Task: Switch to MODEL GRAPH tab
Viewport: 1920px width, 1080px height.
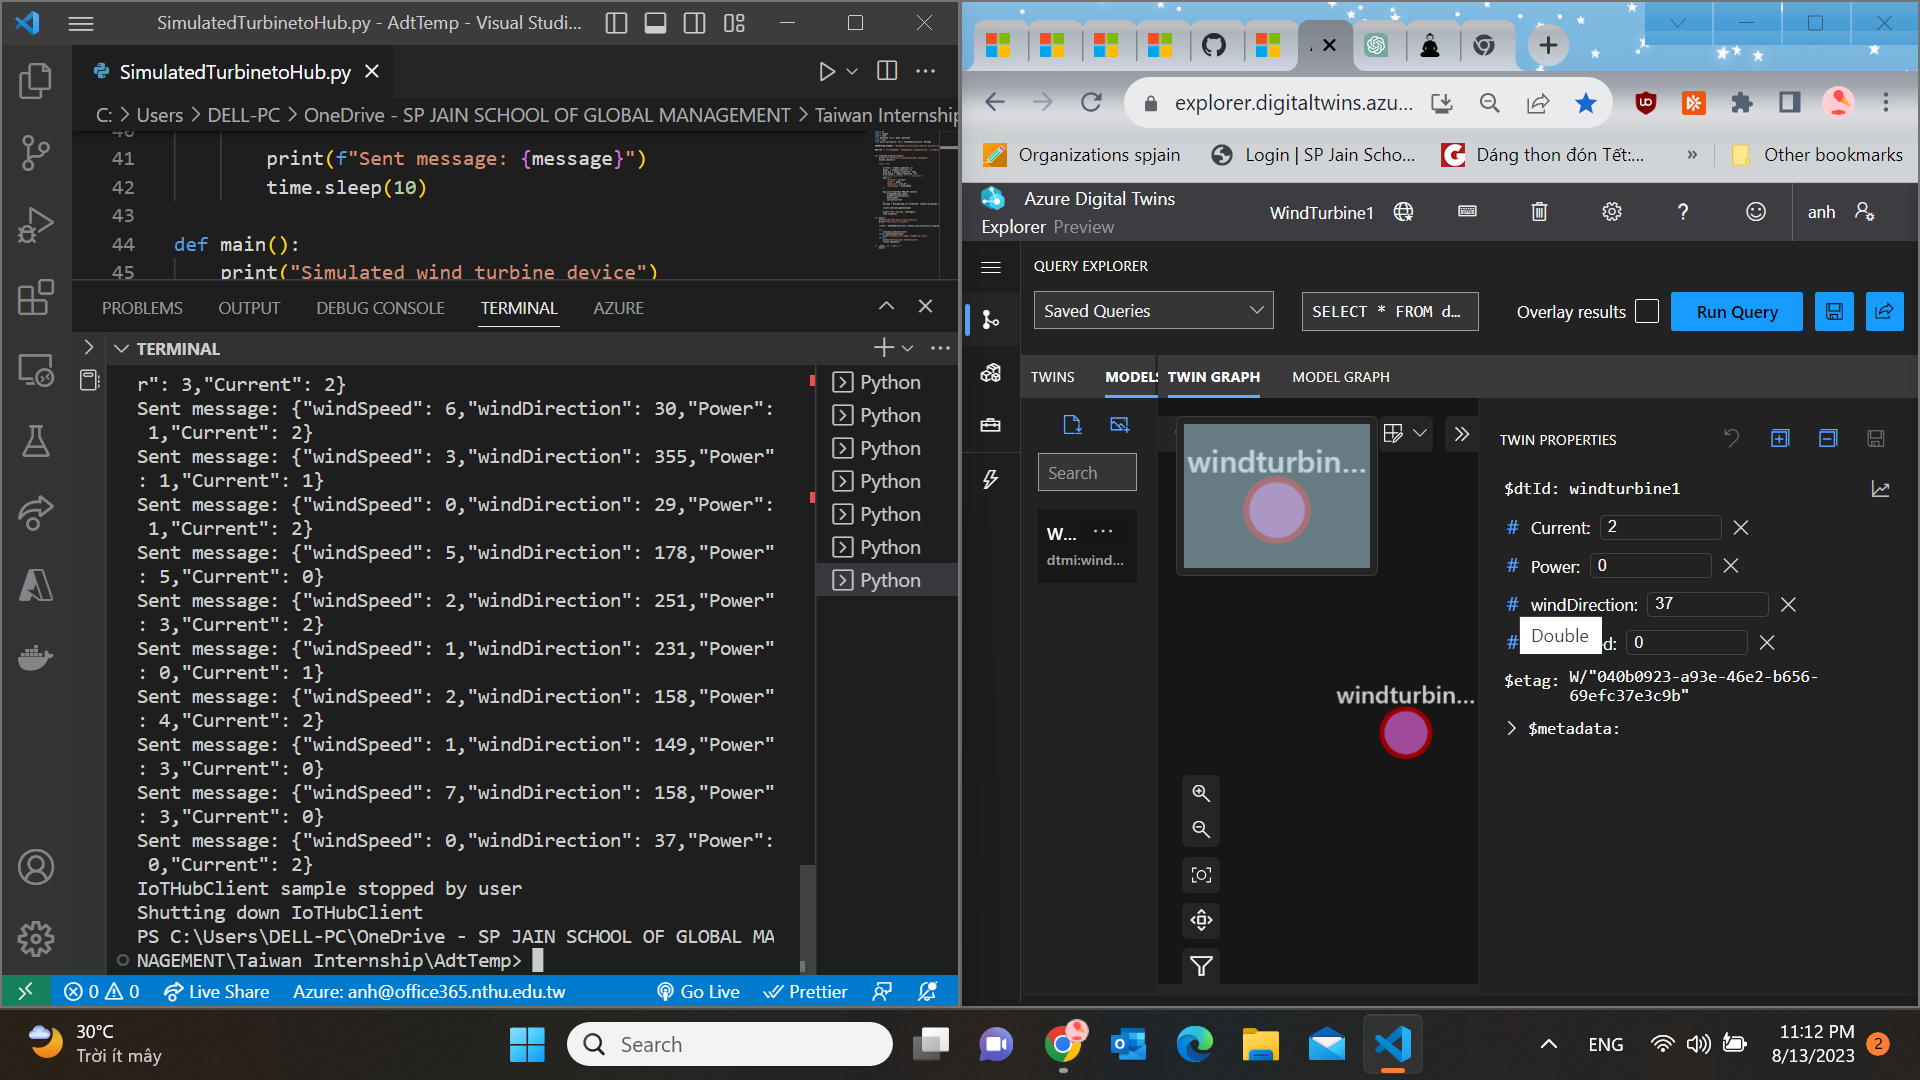Action: pyautogui.click(x=1340, y=377)
